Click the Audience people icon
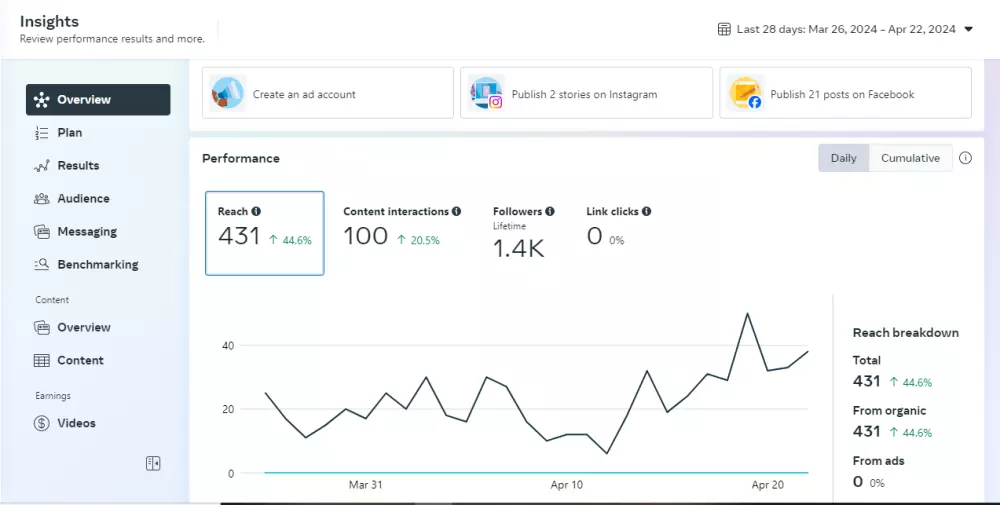Screen dimensions: 1000x505 (41, 198)
